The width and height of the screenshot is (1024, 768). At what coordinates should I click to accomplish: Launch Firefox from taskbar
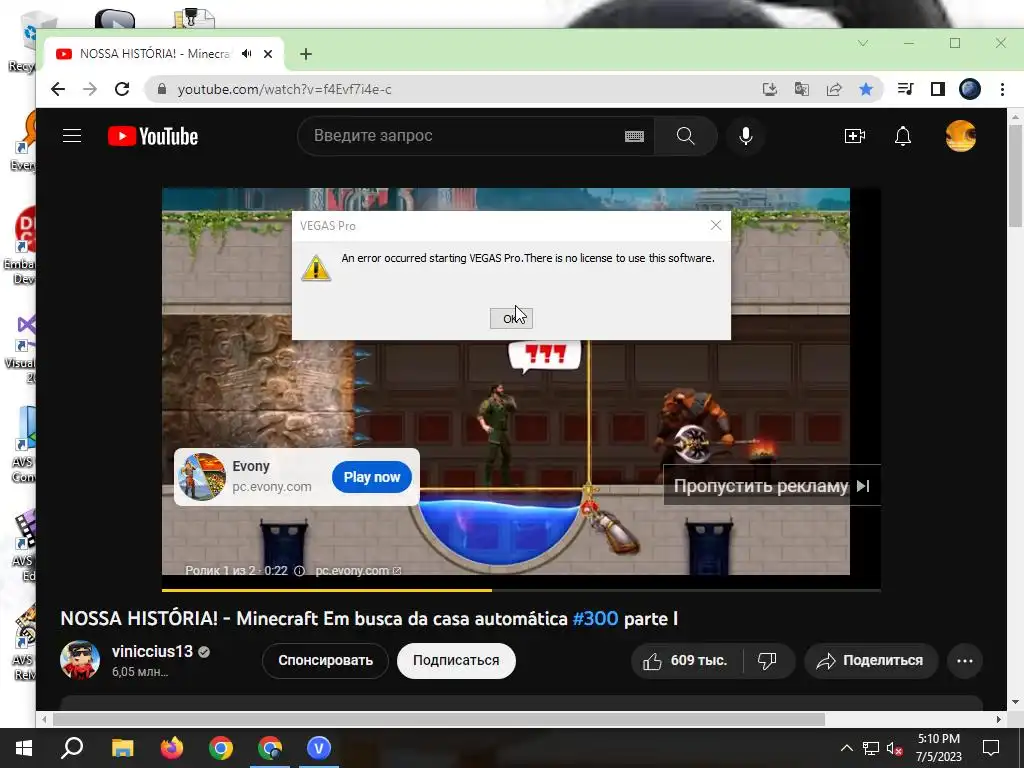click(x=172, y=748)
